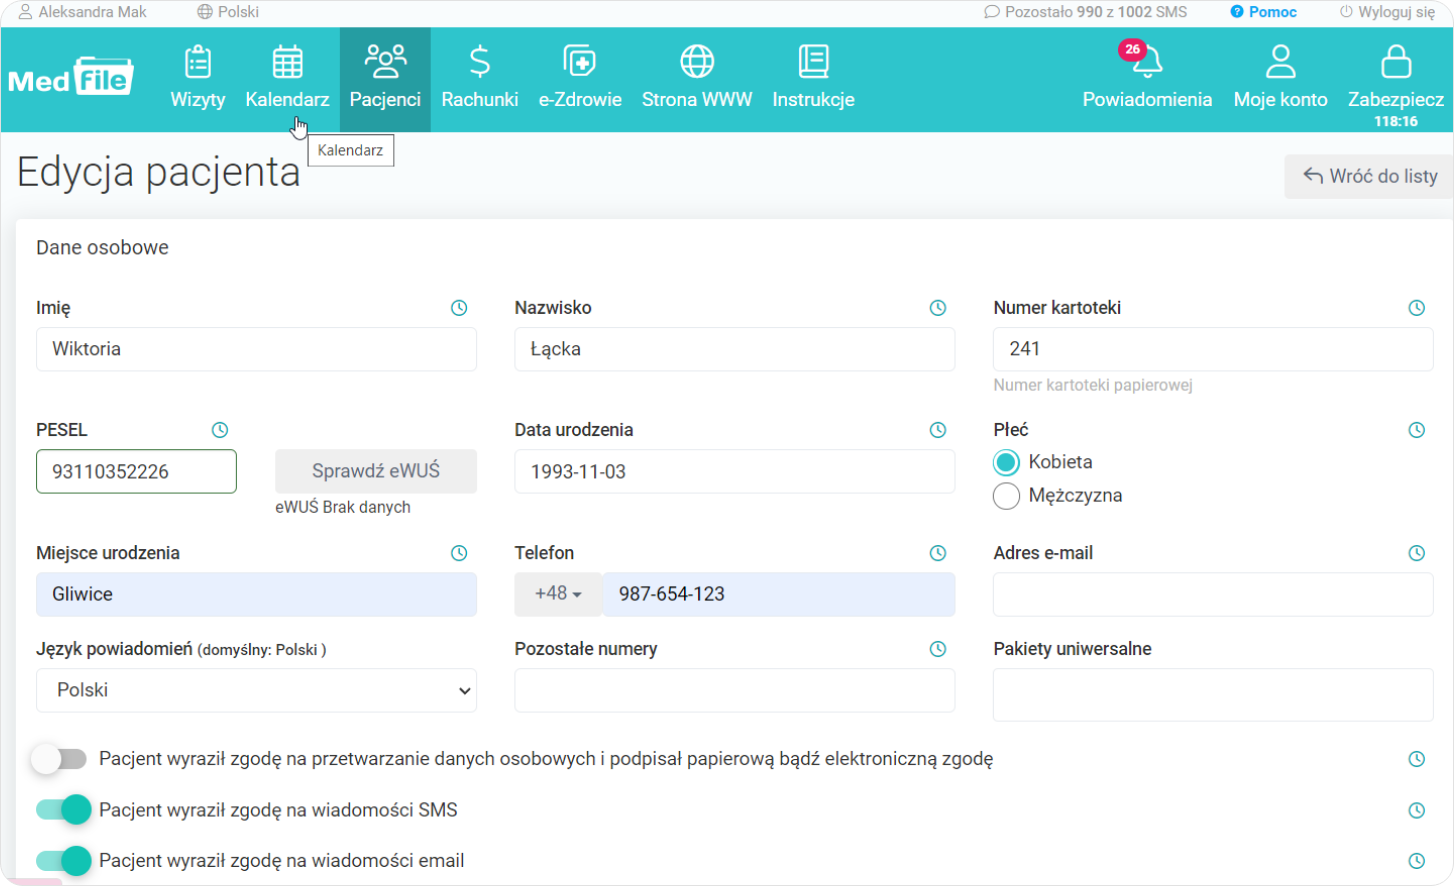Click the empty Adres e-mail field
Screen dimensions: 1454x886
click(1213, 594)
